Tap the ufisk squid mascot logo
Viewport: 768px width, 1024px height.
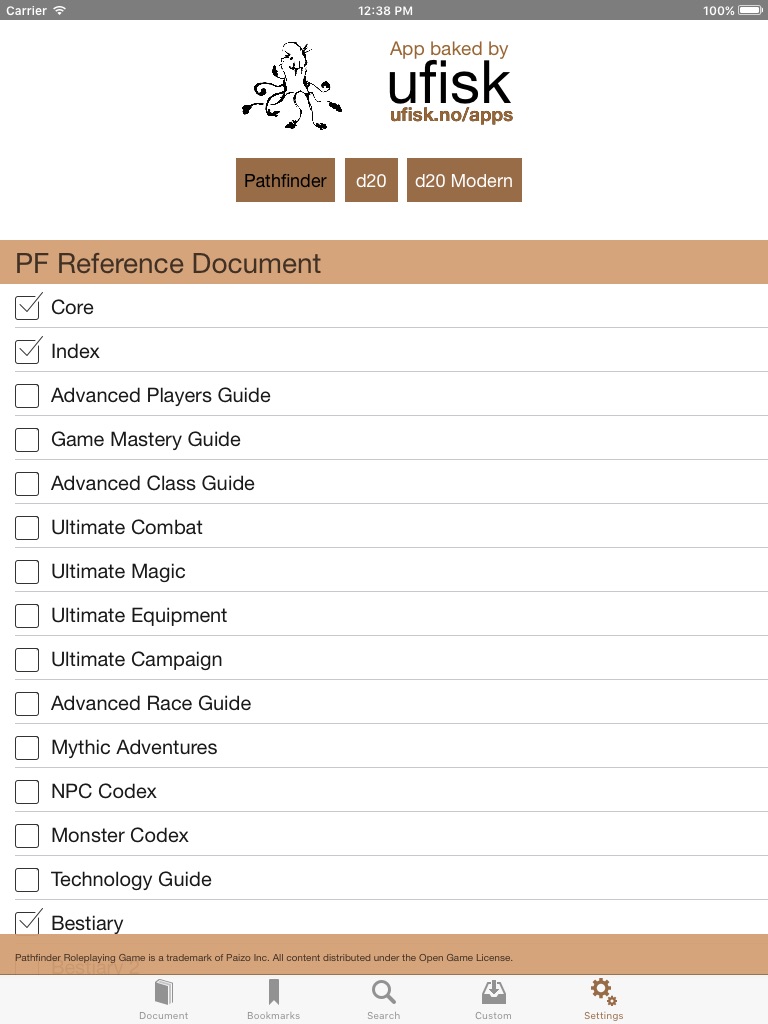[292, 86]
